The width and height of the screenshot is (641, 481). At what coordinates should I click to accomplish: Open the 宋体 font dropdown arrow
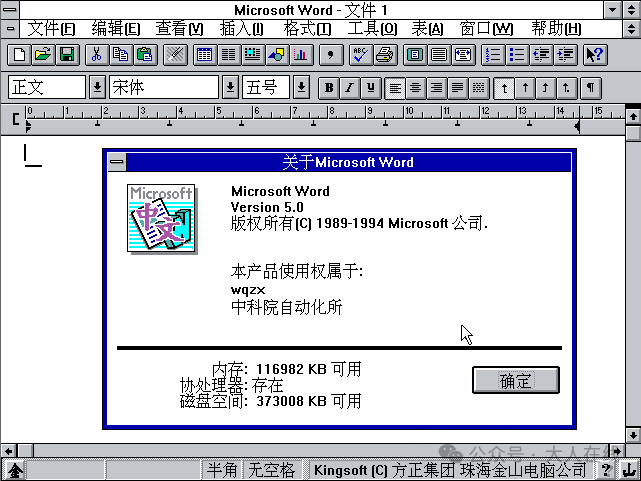(x=231, y=87)
